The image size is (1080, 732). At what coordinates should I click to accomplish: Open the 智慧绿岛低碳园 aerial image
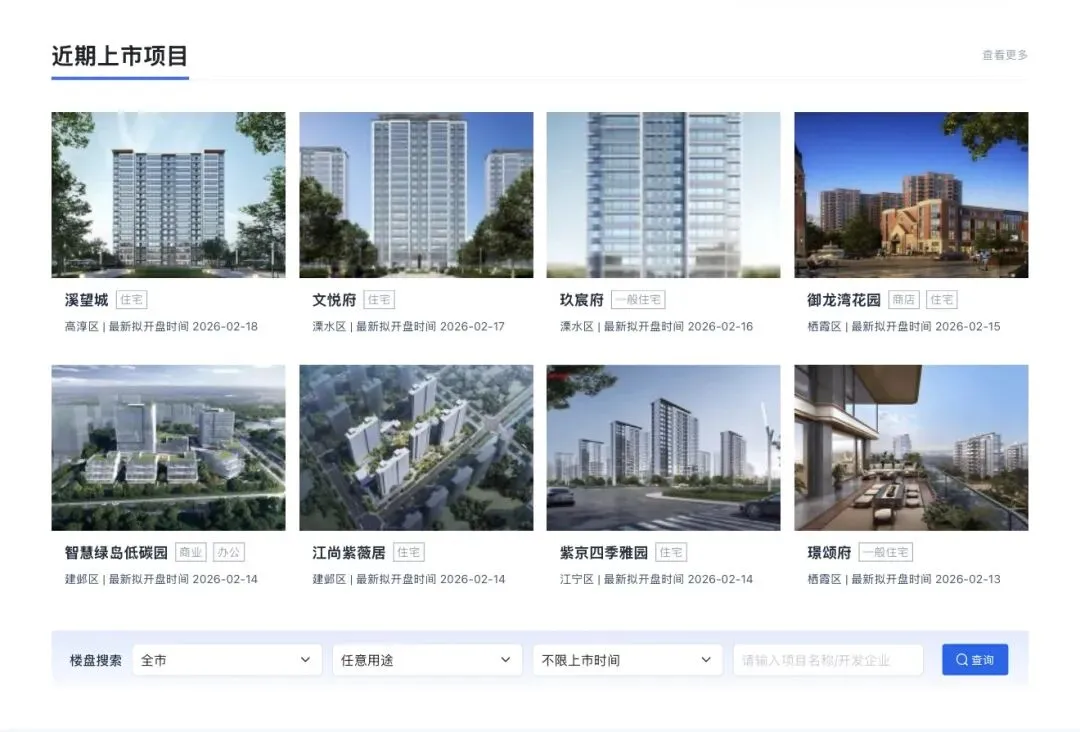pos(168,448)
